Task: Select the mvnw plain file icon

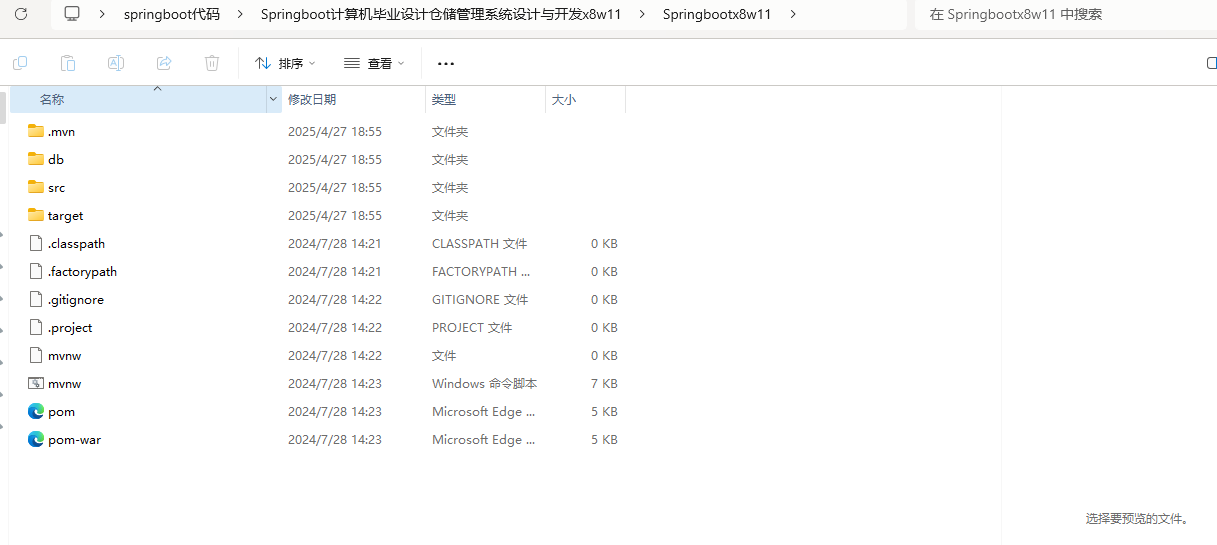Action: [37, 355]
